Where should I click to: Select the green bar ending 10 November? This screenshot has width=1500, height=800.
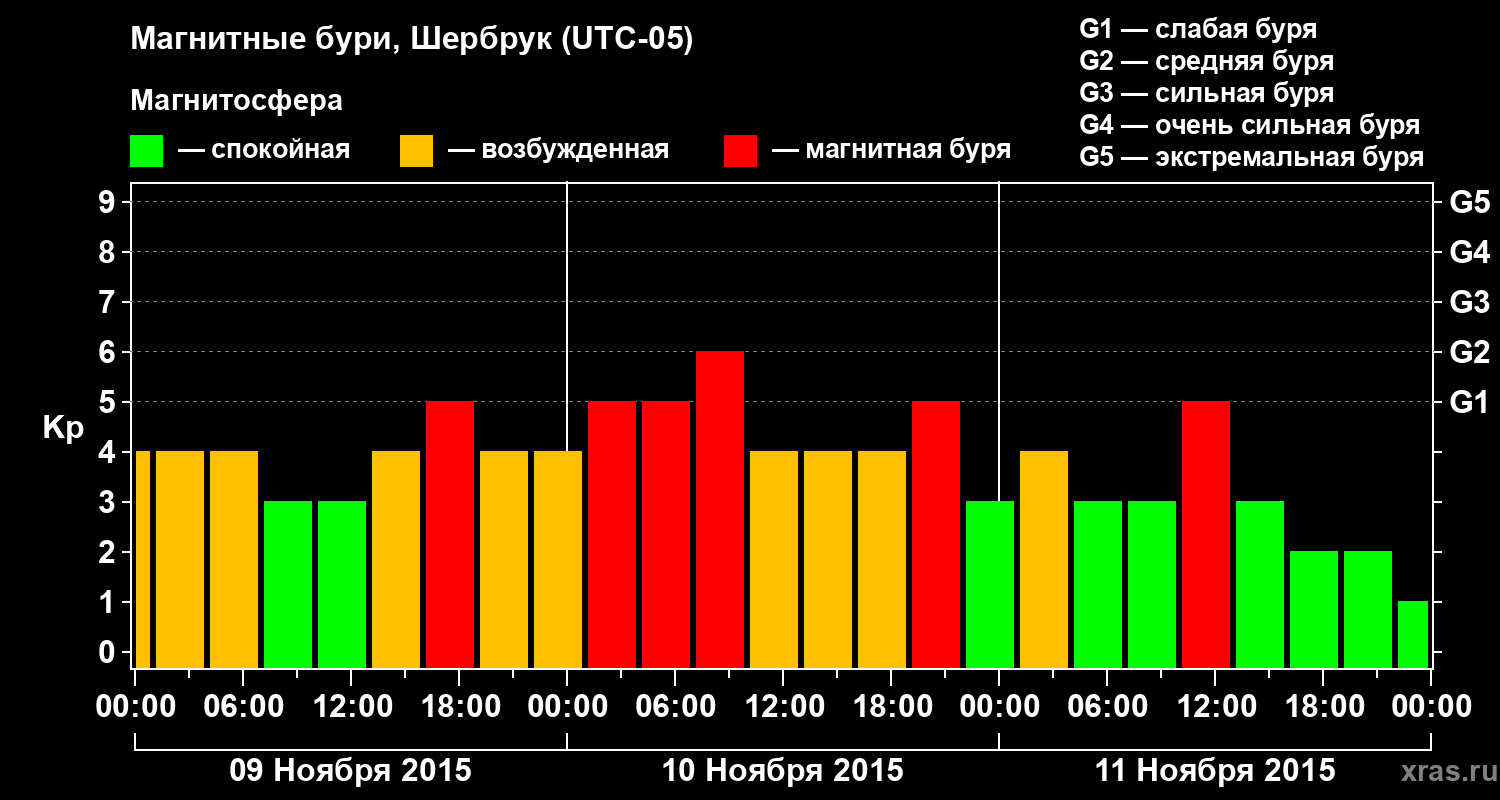tap(990, 585)
